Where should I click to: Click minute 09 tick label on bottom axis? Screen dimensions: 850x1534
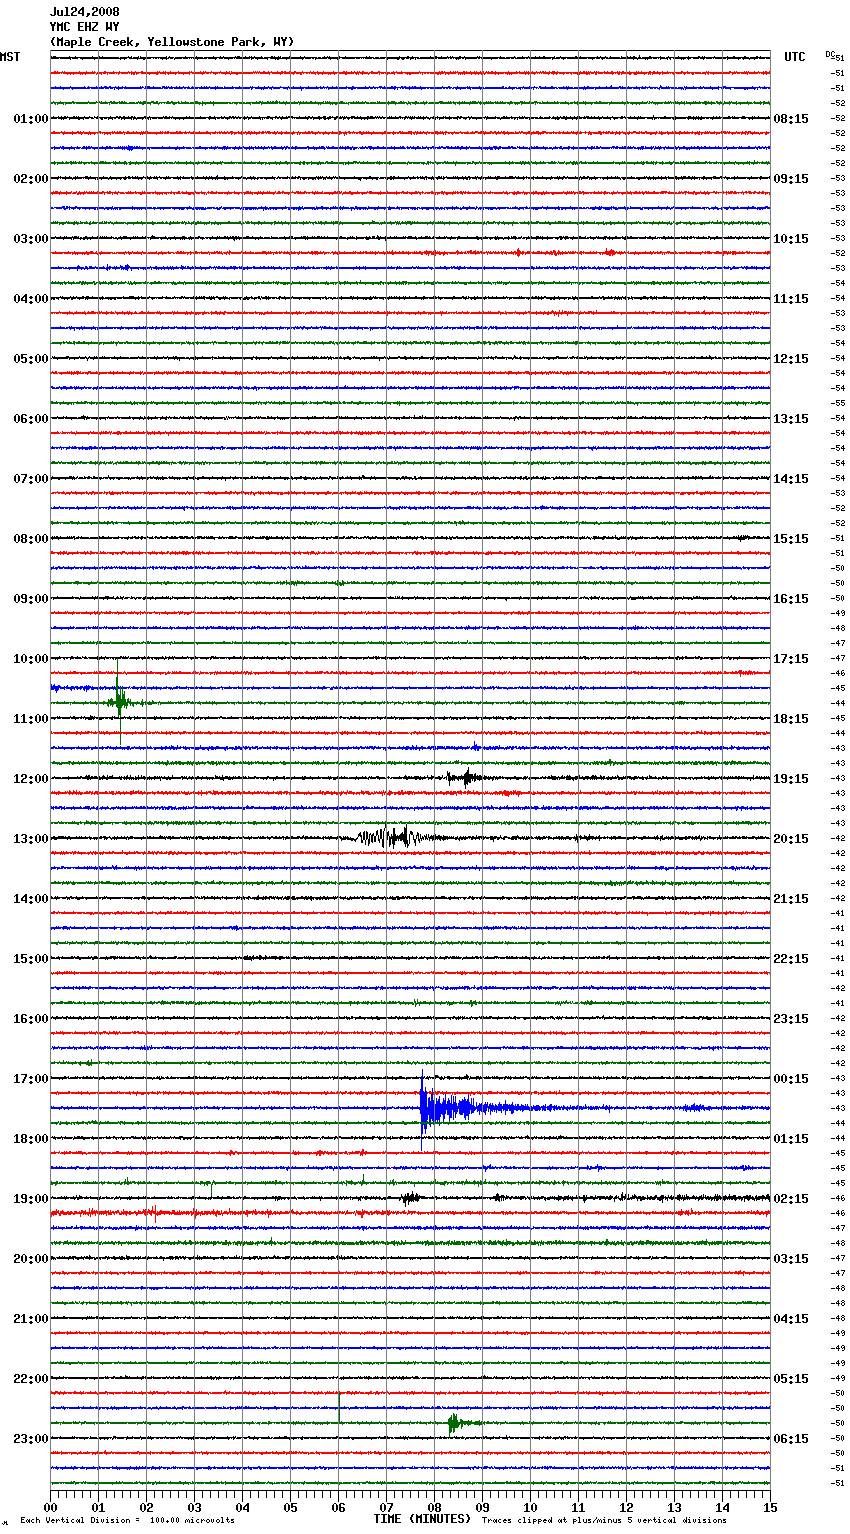pyautogui.click(x=482, y=1507)
